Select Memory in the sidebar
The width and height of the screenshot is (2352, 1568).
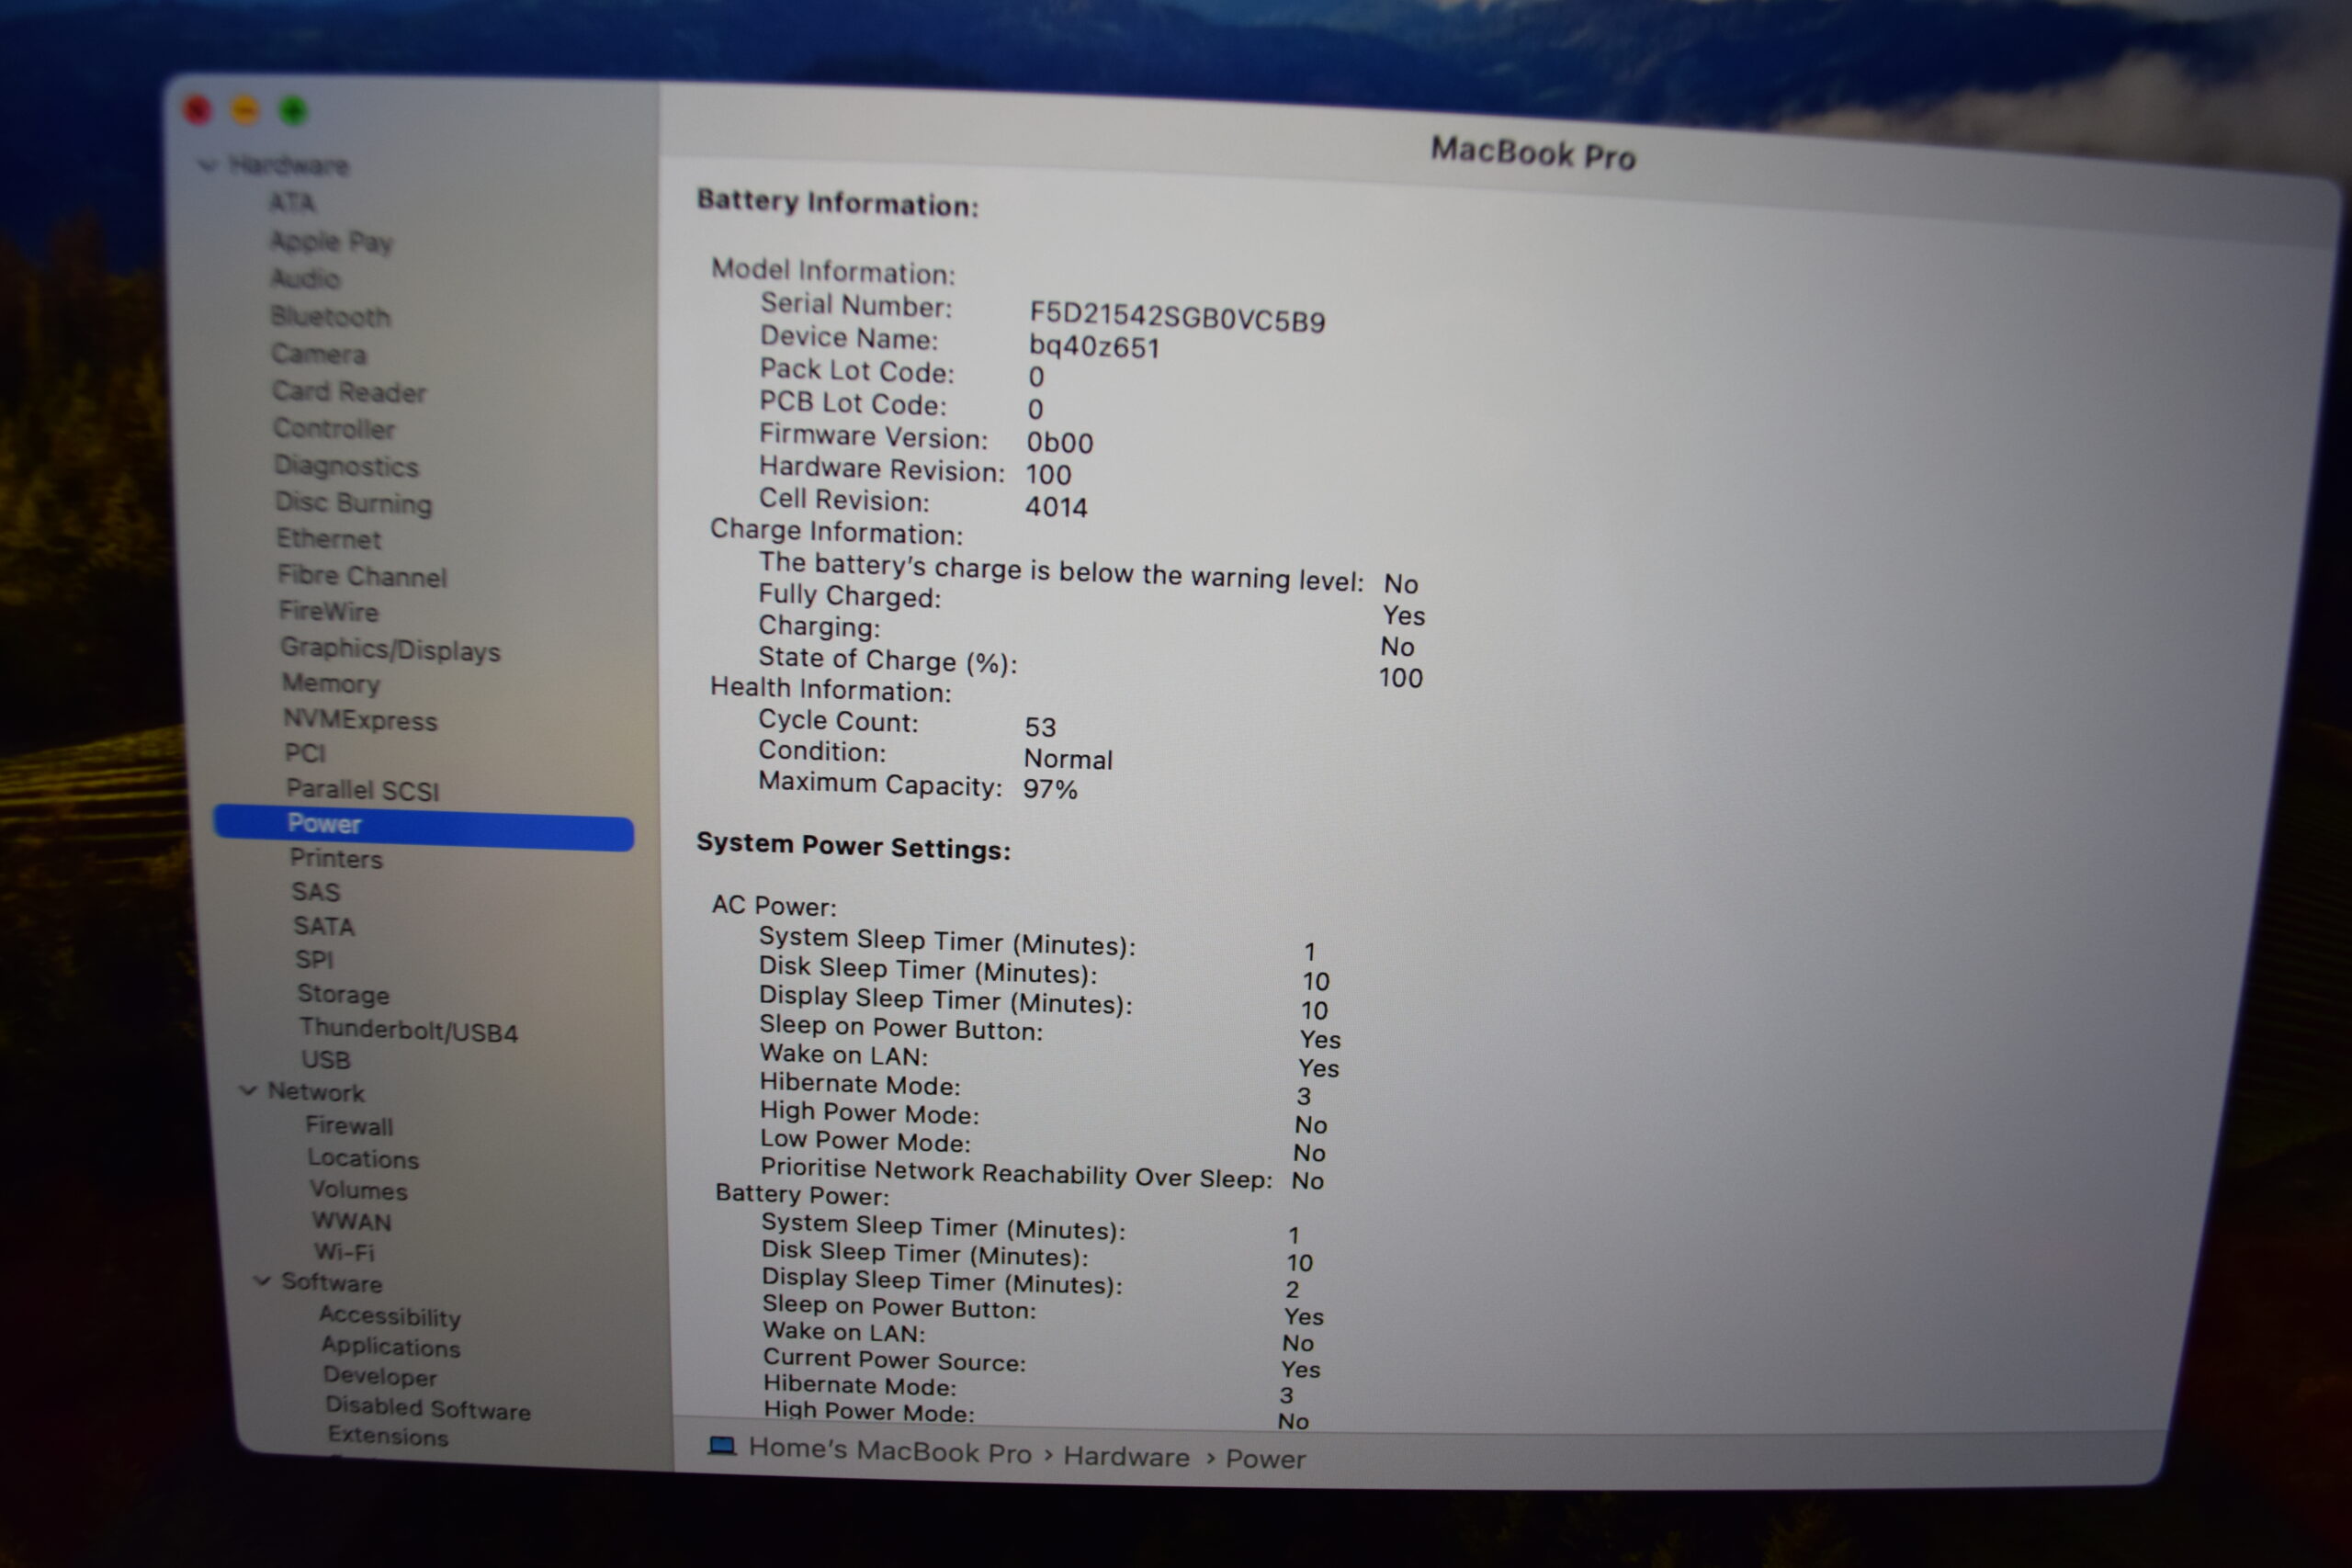(x=332, y=683)
